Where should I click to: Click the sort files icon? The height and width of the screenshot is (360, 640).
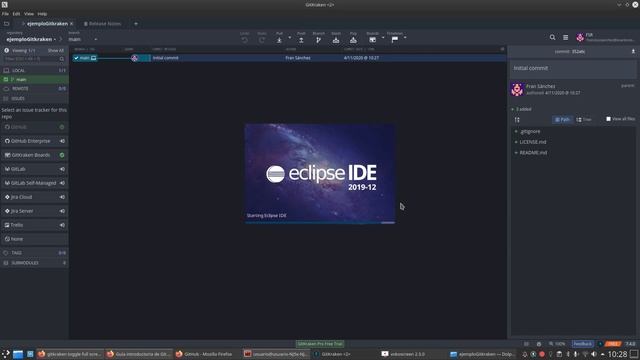(x=517, y=120)
